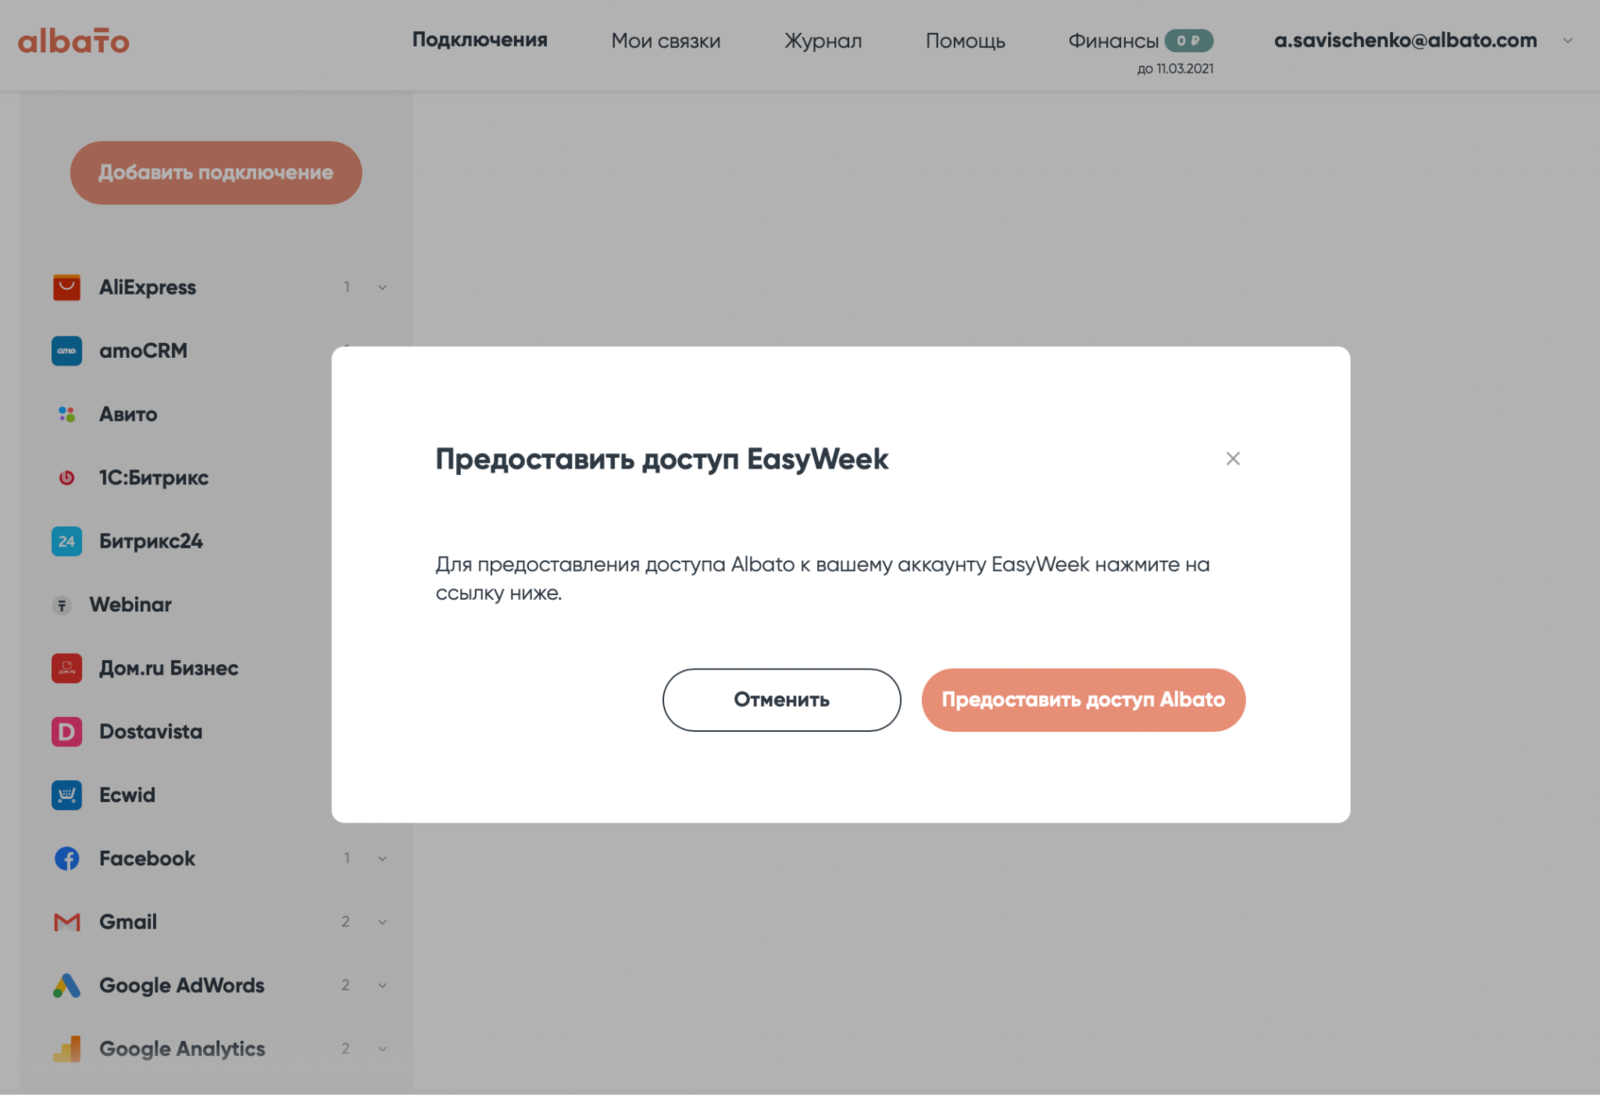Close the EasyWeek access dialog
Screen dimensions: 1600x1095
pyautogui.click(x=1232, y=458)
